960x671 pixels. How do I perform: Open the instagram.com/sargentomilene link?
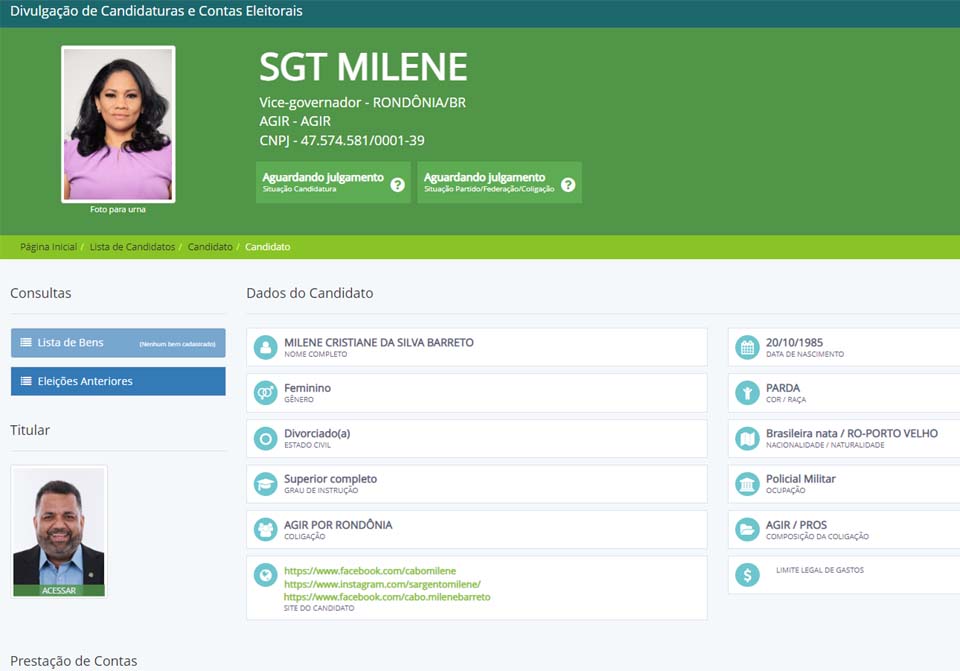coord(382,584)
